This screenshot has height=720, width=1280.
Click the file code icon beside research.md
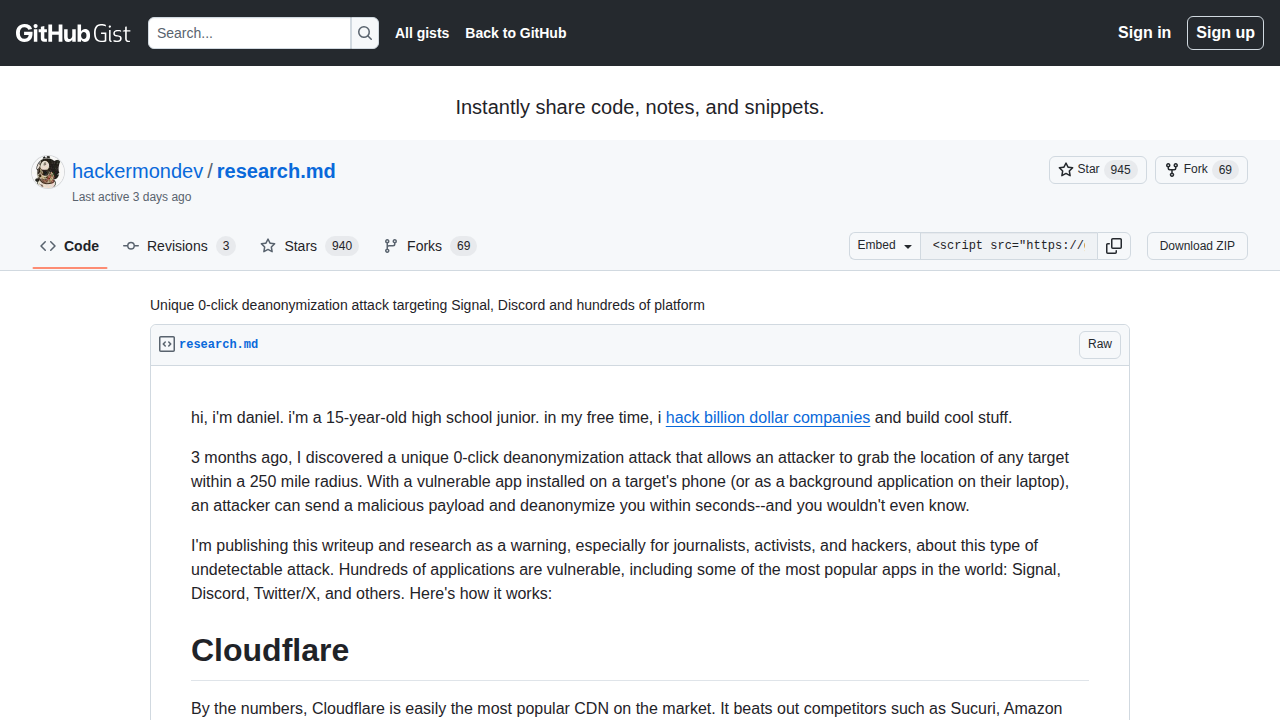(167, 344)
